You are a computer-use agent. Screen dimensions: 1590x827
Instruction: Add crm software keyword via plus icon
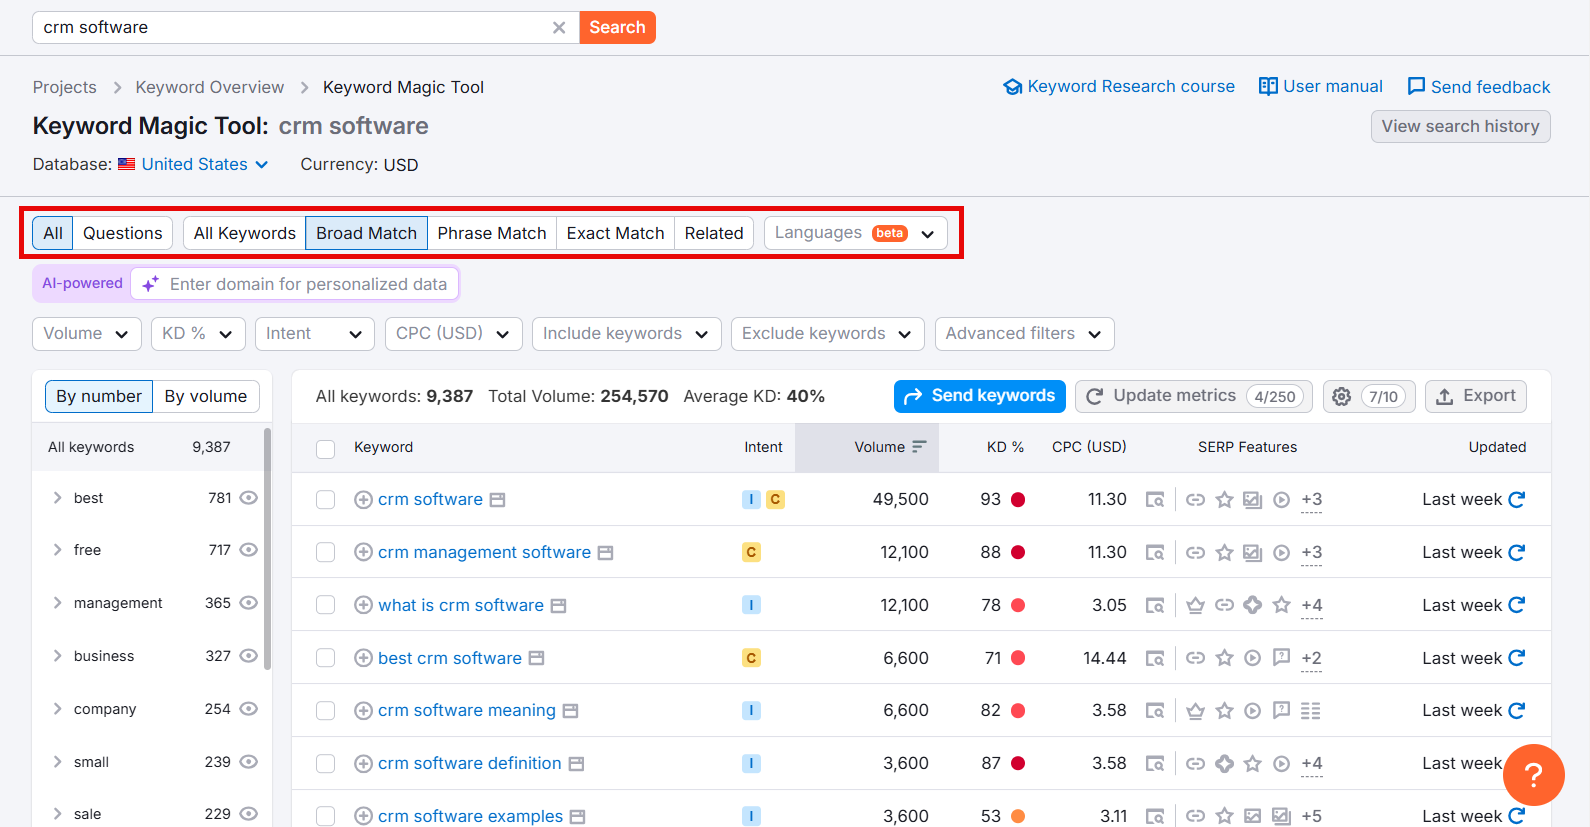pyautogui.click(x=363, y=500)
